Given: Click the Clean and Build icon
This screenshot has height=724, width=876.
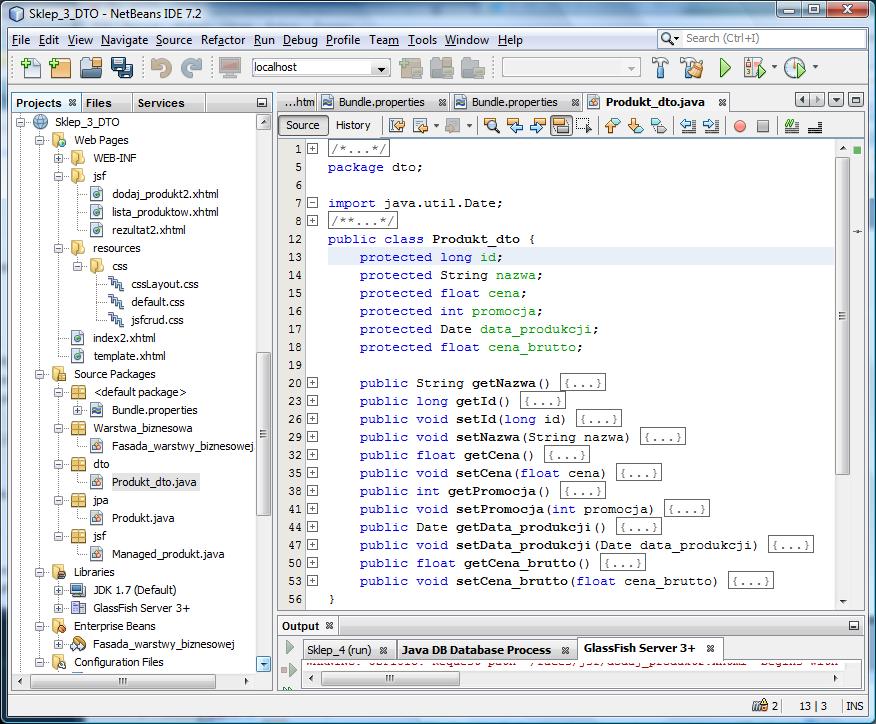Looking at the screenshot, I should [692, 68].
